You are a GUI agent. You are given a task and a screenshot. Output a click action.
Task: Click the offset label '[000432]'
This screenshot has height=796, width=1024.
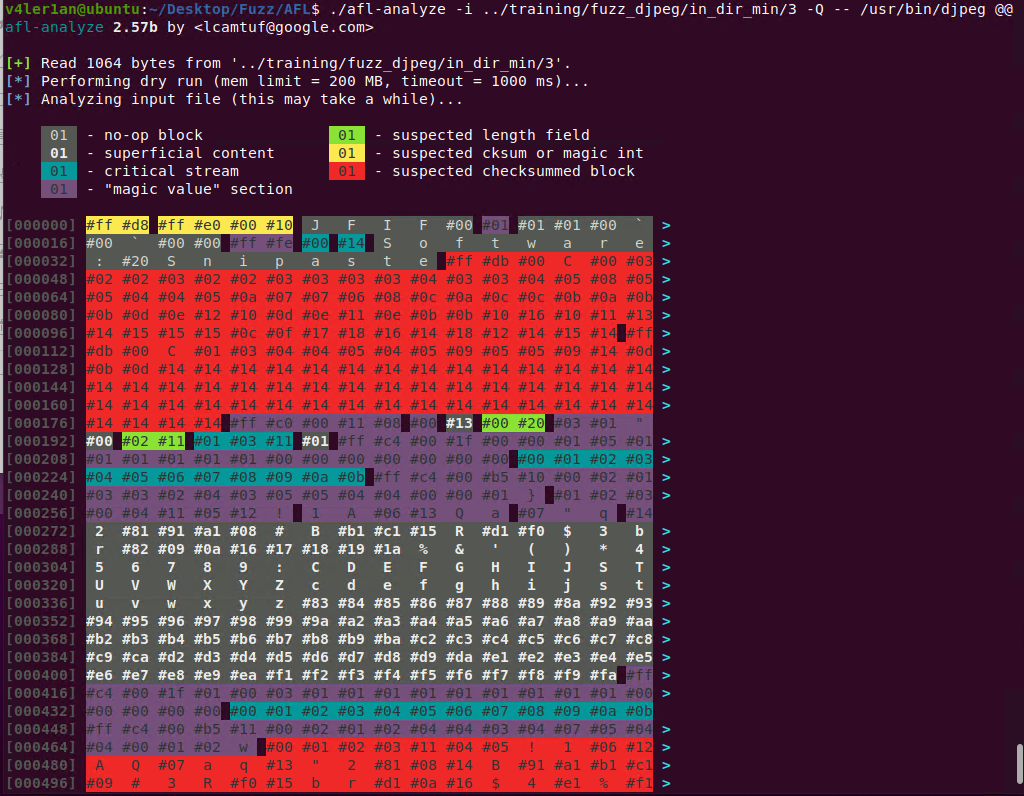point(40,711)
